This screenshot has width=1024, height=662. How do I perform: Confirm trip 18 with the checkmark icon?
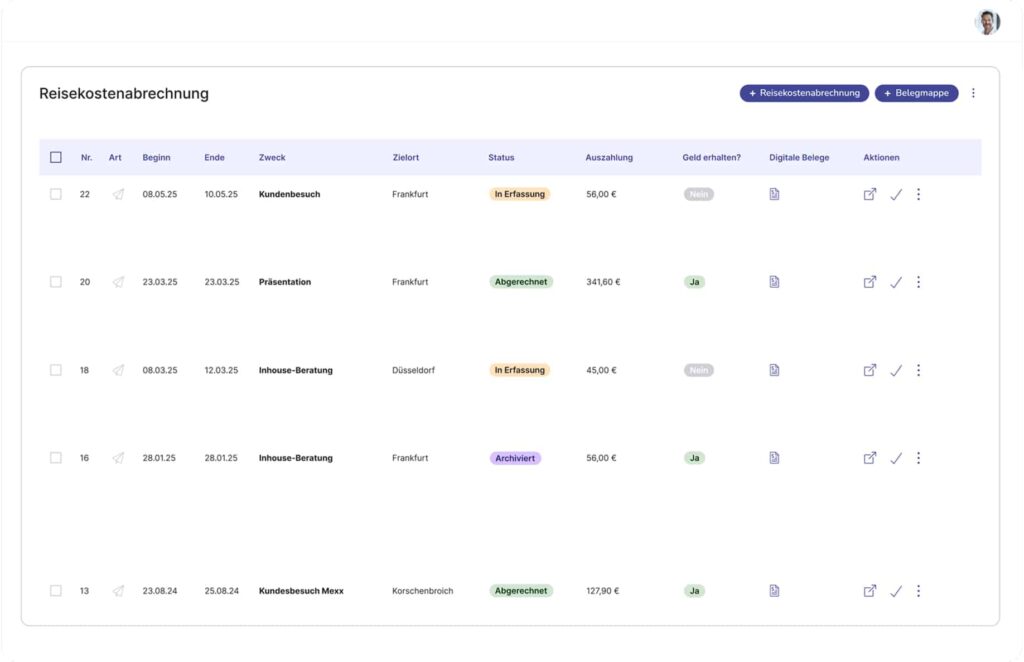pos(896,370)
